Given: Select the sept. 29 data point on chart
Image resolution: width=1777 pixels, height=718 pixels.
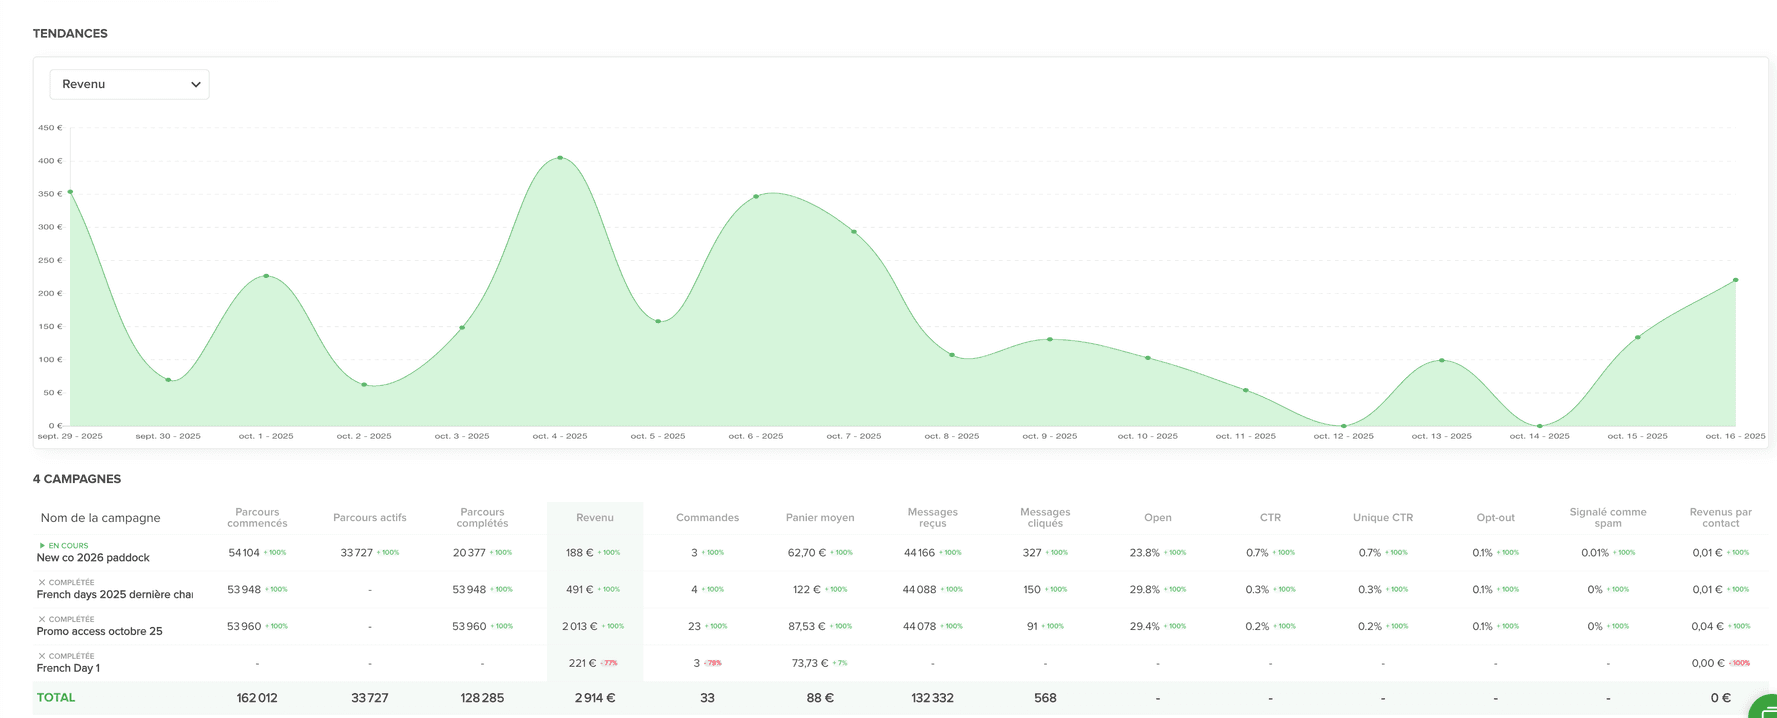Looking at the screenshot, I should (70, 192).
